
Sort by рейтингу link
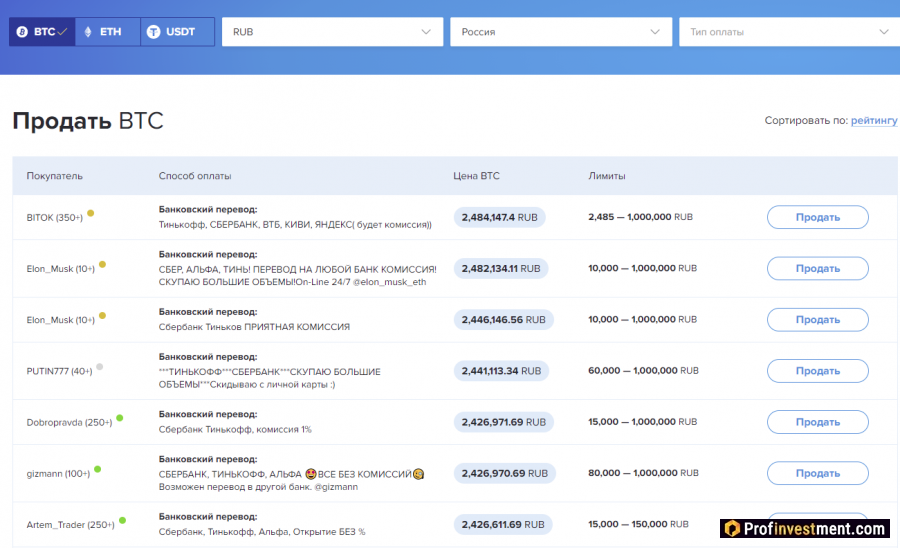[874, 121]
